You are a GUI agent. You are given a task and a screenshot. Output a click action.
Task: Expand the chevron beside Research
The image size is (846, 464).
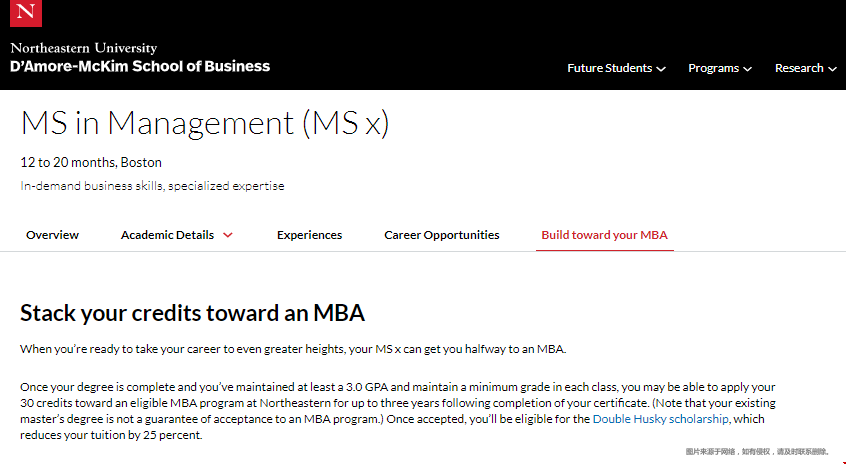tap(832, 69)
